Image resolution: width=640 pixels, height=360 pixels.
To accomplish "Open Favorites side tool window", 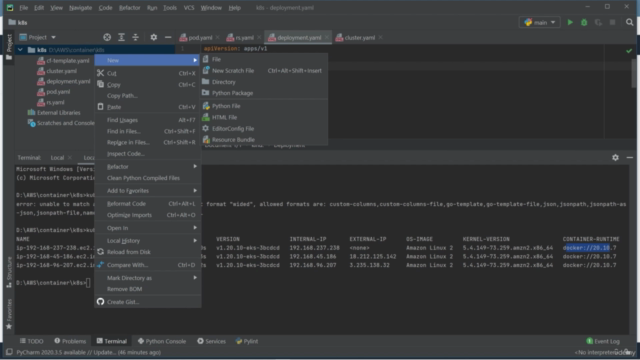I will coord(9,314).
